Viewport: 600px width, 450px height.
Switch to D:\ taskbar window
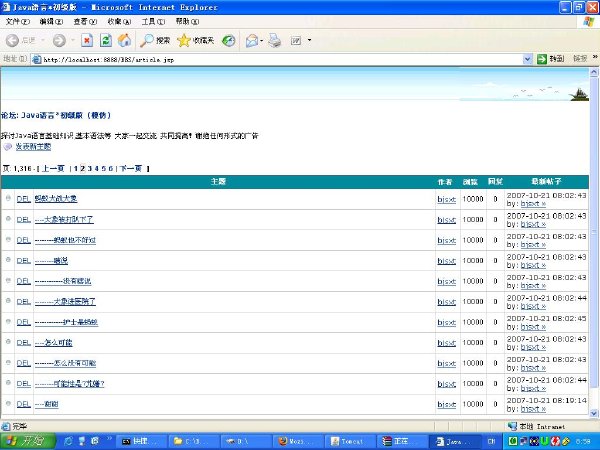246,441
